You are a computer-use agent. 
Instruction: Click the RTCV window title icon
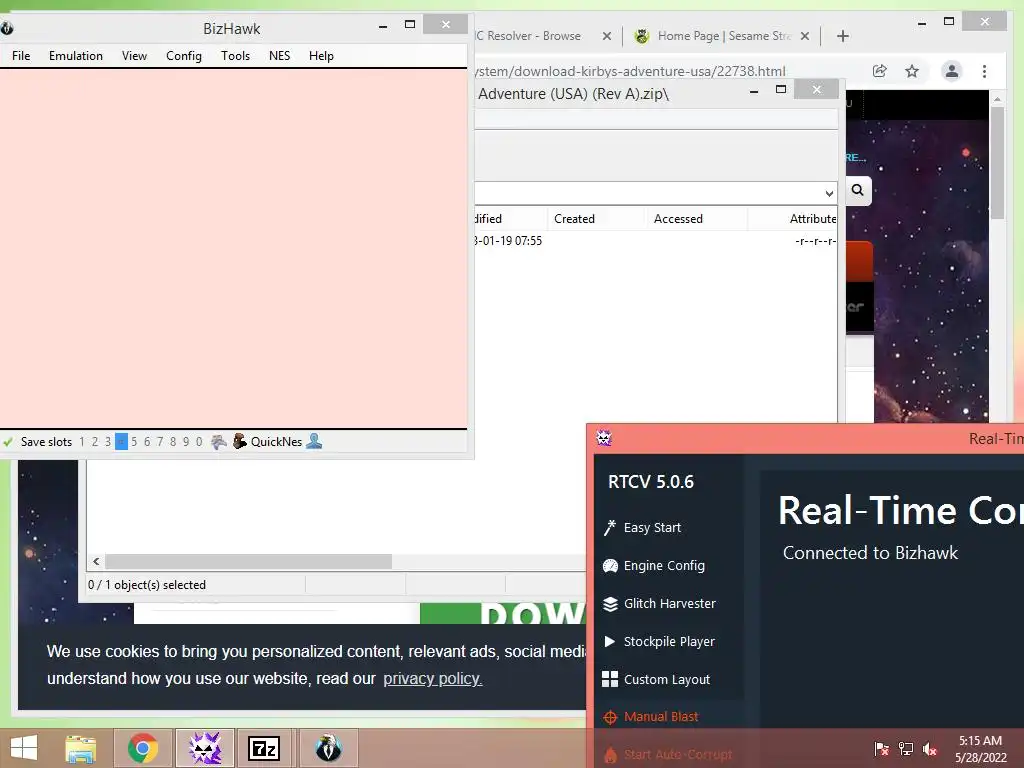click(604, 438)
